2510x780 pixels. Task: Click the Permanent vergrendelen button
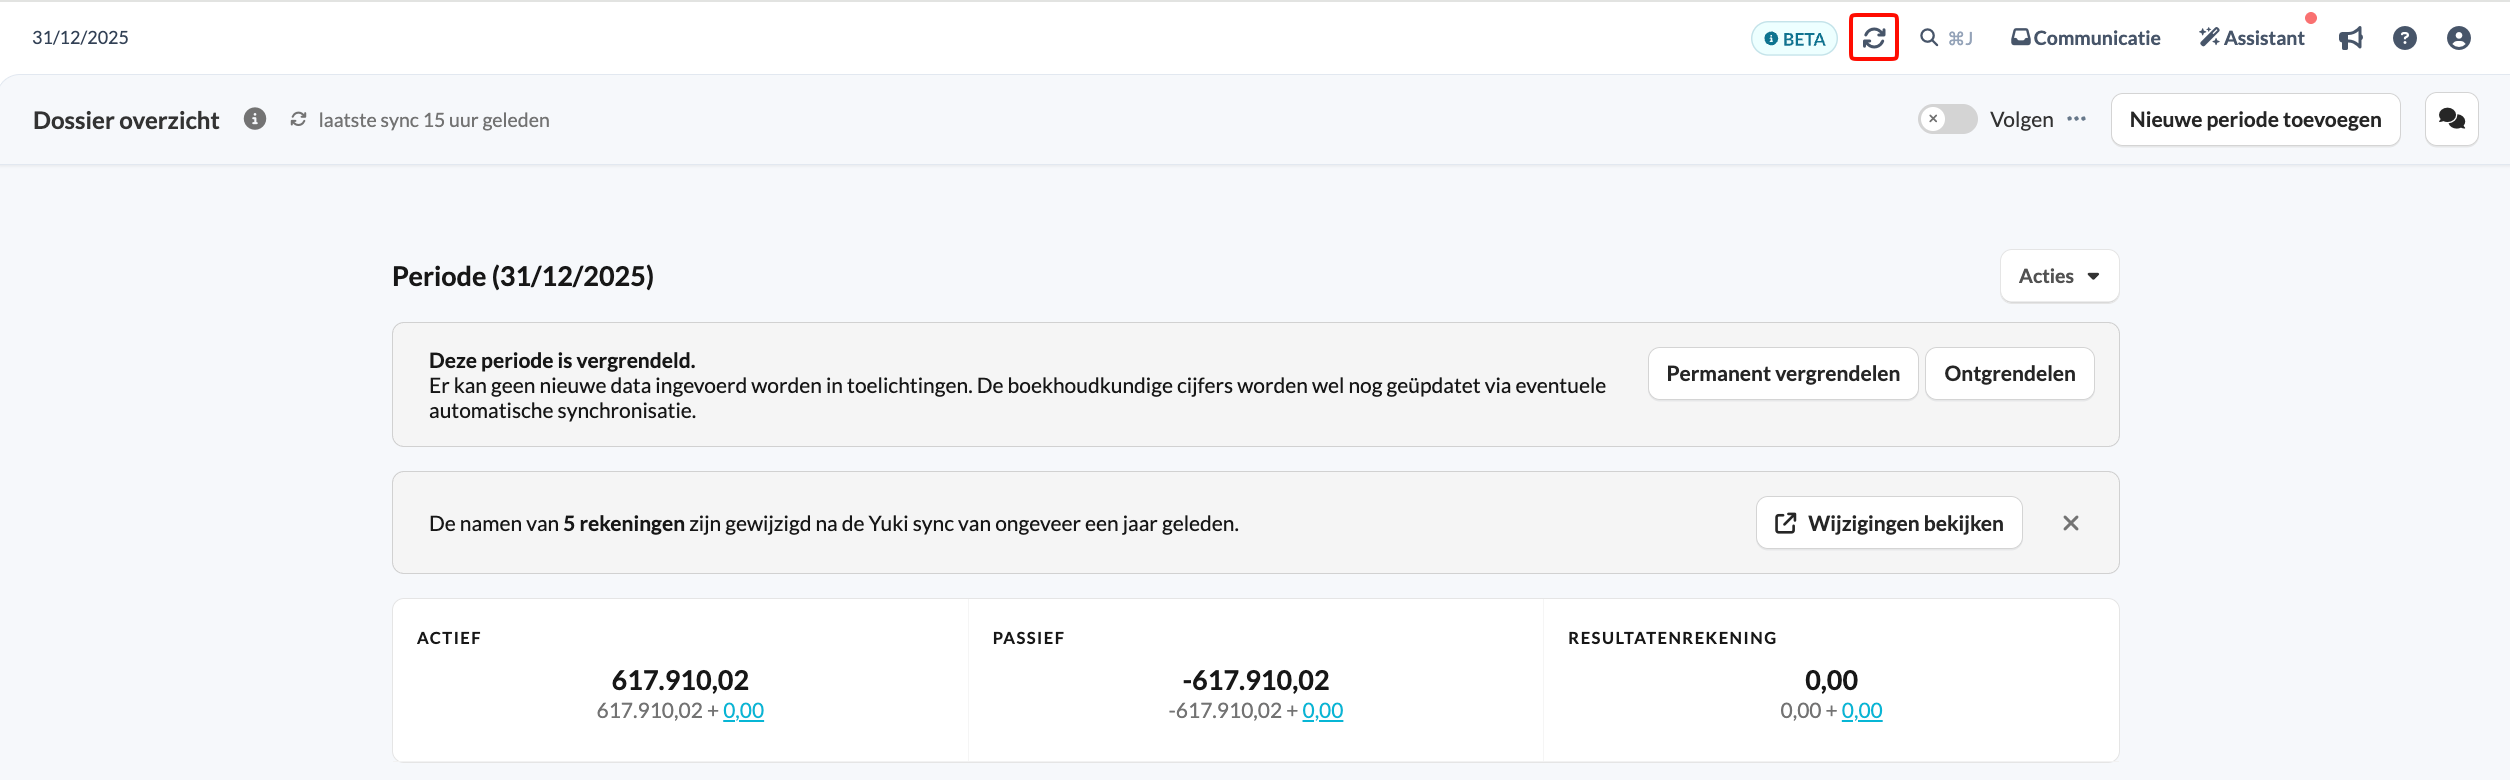click(x=1783, y=374)
